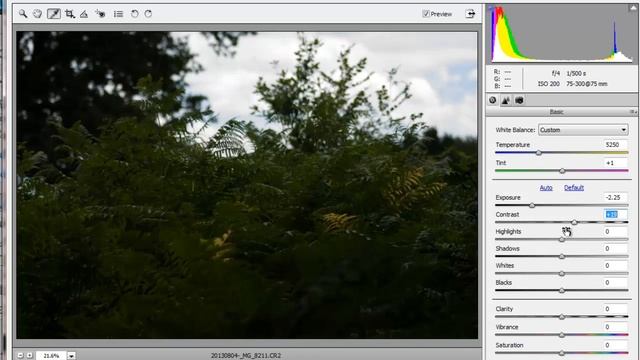Viewport: 640px width, 360px height.
Task: Click the Tint value field
Action: pos(616,163)
